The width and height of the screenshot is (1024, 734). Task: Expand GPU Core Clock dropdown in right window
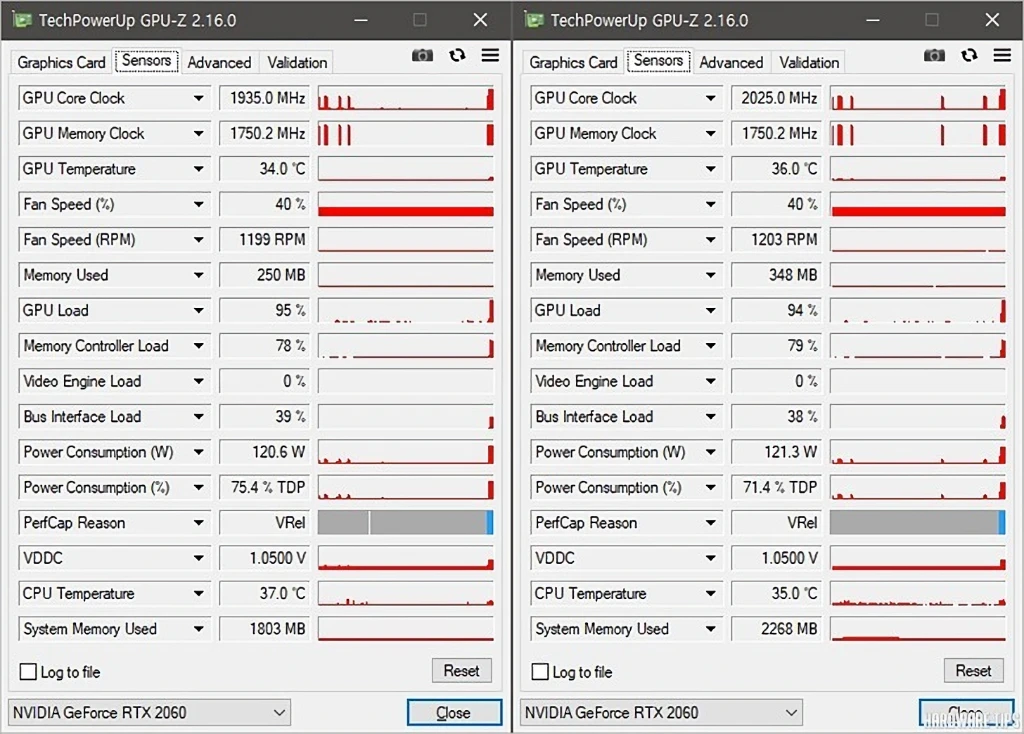tap(710, 98)
